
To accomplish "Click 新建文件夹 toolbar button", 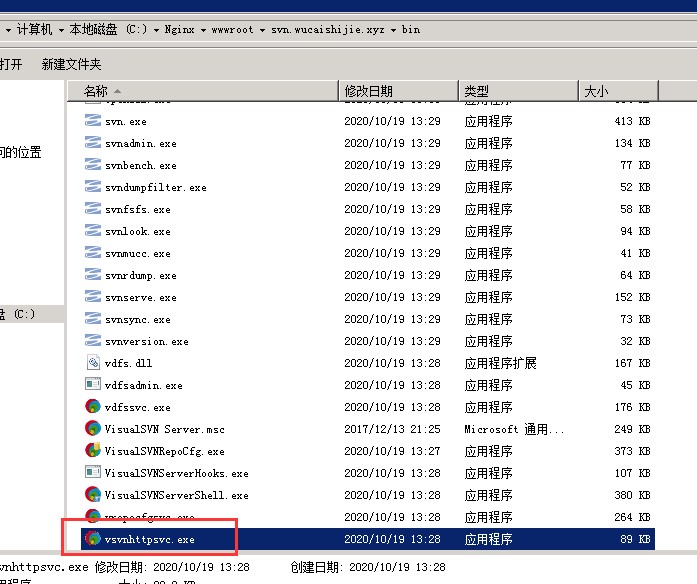I will pos(71,64).
